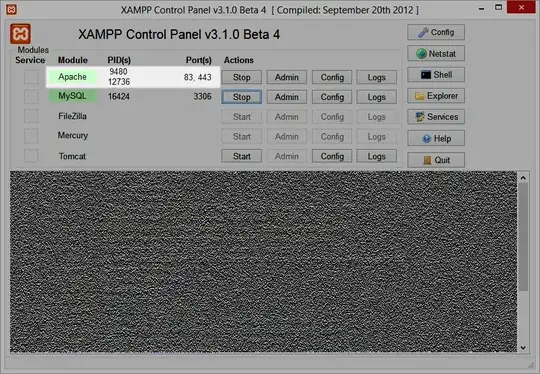Click MySQL port 3306
540x374 pixels.
click(x=202, y=96)
